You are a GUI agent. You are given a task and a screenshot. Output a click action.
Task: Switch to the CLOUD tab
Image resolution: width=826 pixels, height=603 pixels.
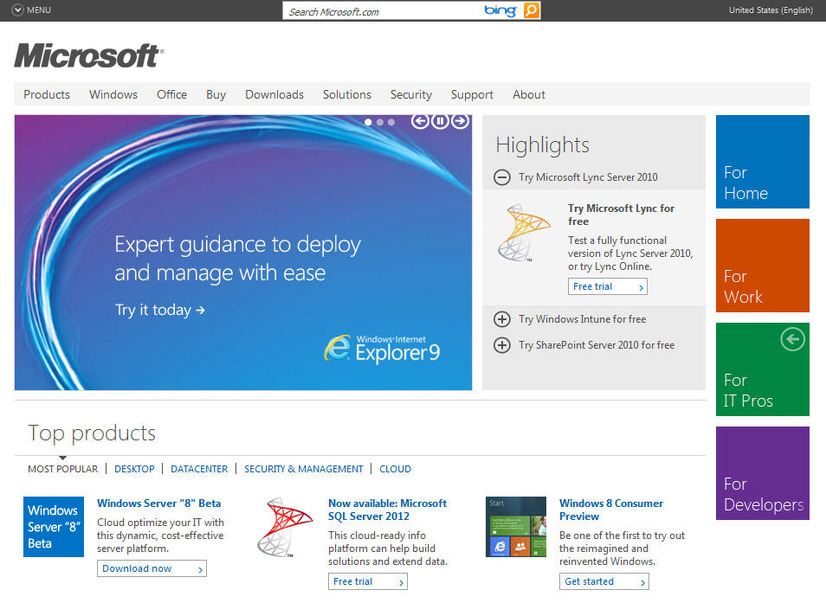[395, 469]
